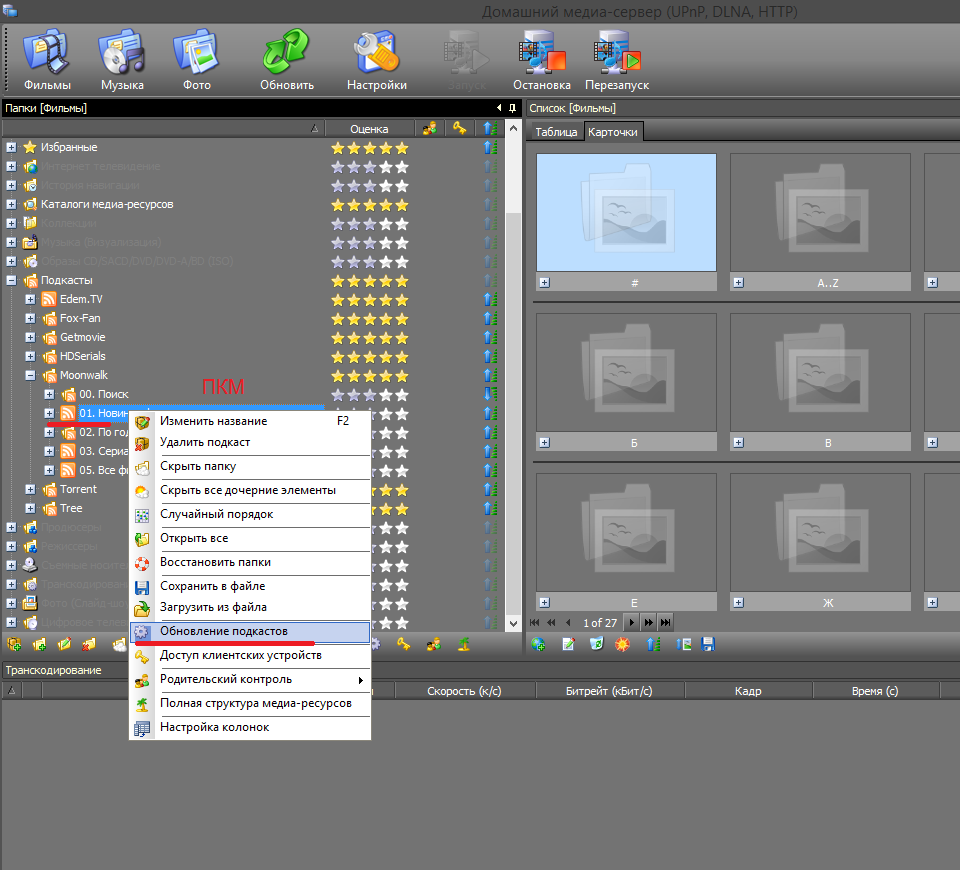Click the Обновить refresh icon
Image resolution: width=960 pixels, height=870 pixels.
[287, 58]
